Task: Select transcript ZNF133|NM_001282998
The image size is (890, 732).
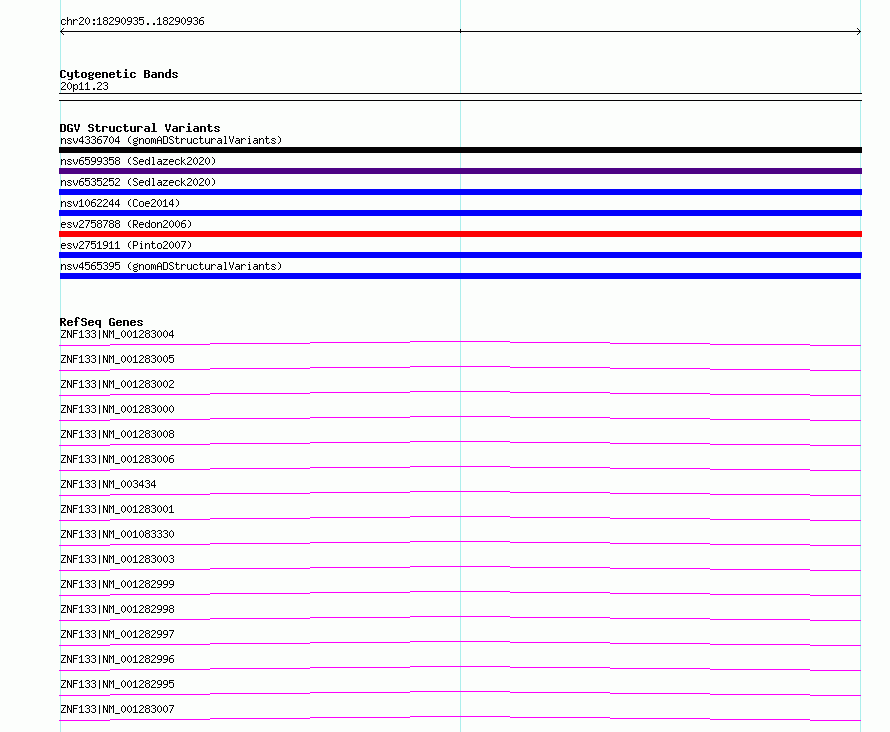Action: click(117, 609)
